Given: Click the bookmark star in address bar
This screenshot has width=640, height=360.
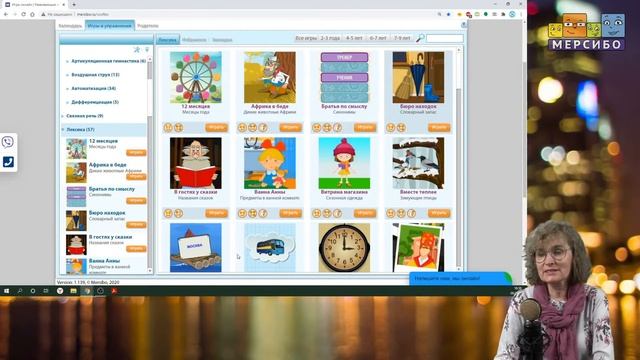Looking at the screenshot, I should click(x=449, y=14).
